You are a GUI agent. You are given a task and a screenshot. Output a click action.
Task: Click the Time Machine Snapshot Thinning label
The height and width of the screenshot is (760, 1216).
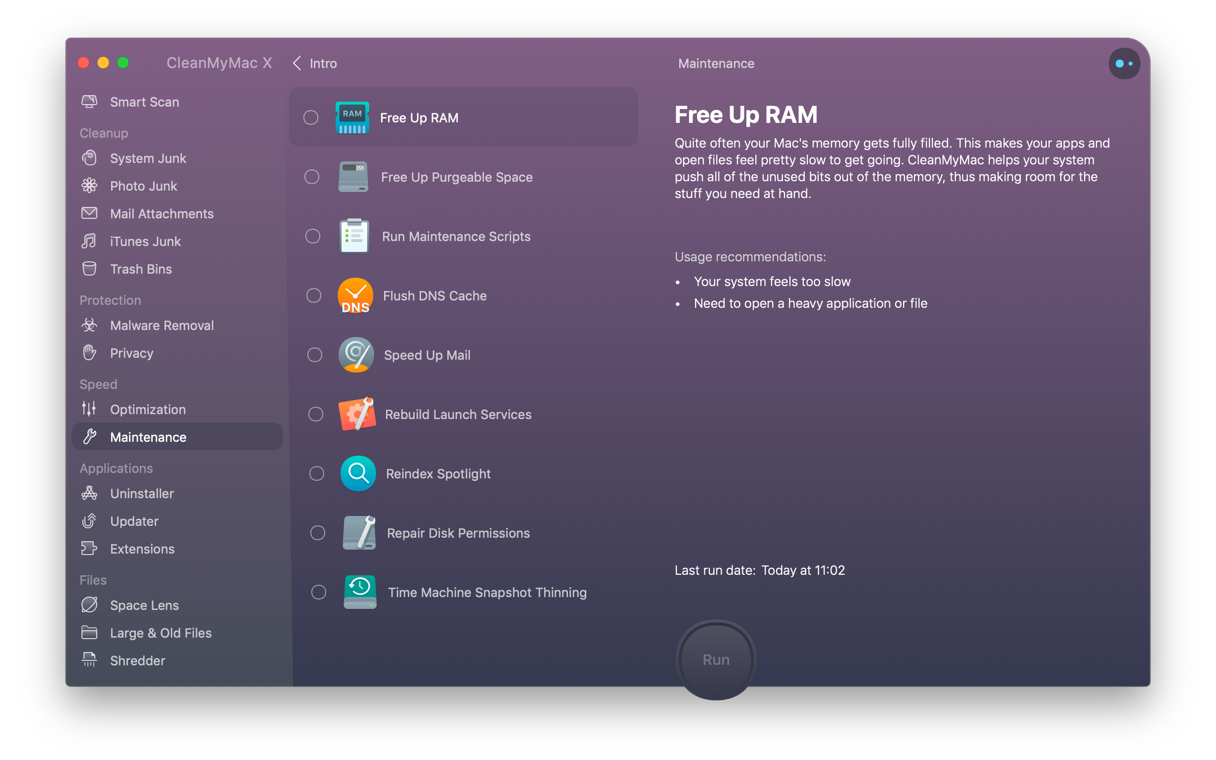click(487, 592)
